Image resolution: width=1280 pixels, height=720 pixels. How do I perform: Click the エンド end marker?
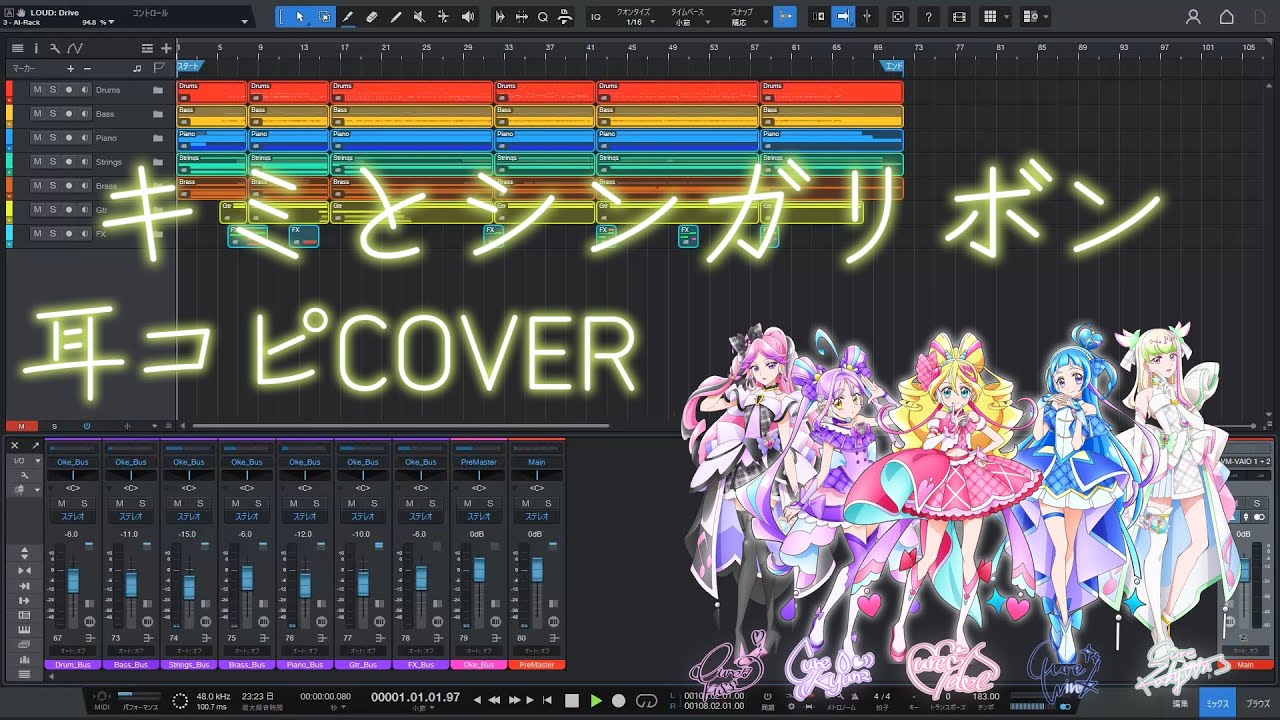pos(892,67)
